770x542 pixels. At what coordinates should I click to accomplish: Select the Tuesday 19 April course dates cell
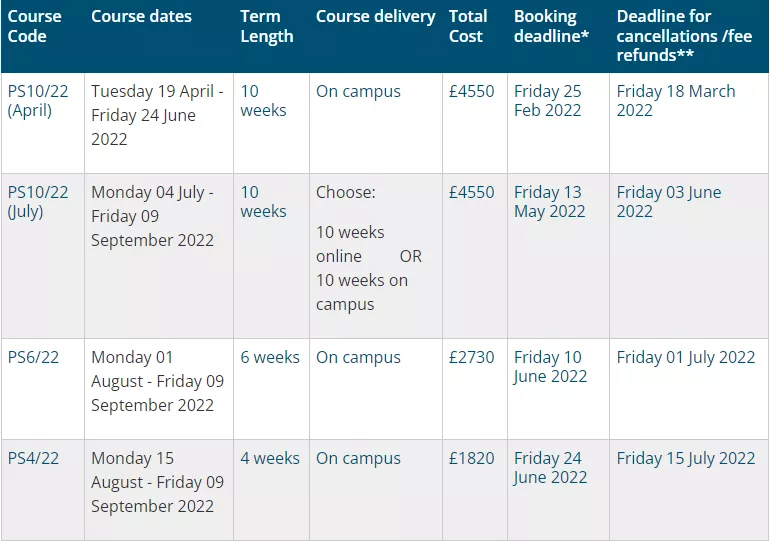click(x=157, y=115)
